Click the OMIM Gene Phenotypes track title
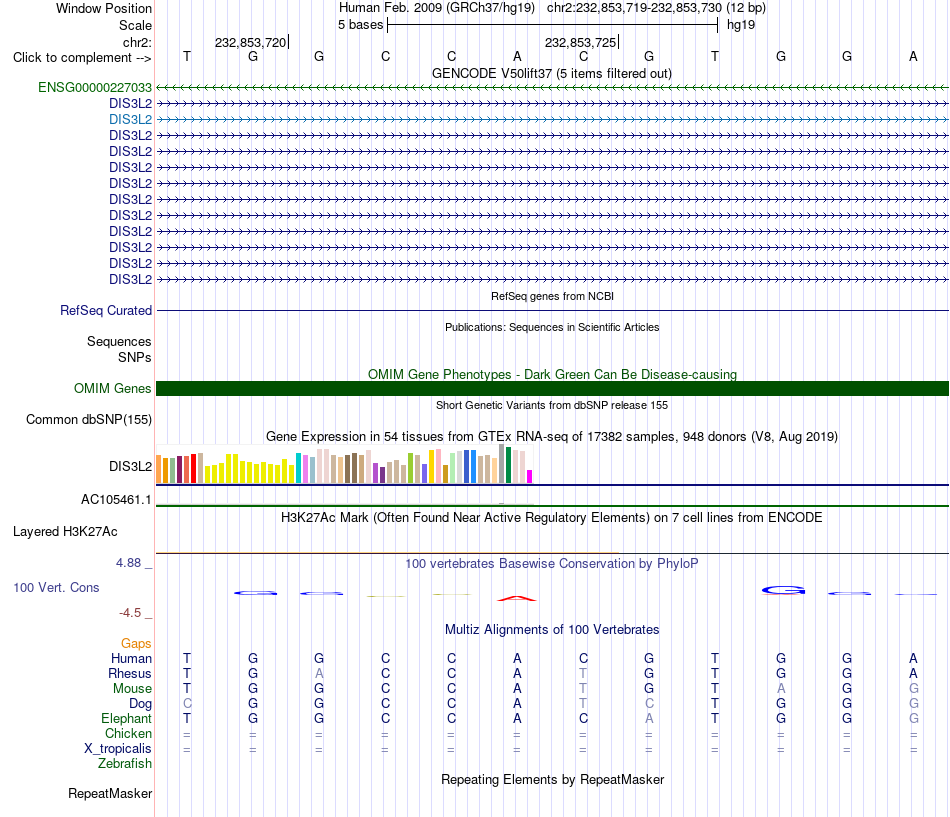The height and width of the screenshot is (817, 950). point(552,375)
